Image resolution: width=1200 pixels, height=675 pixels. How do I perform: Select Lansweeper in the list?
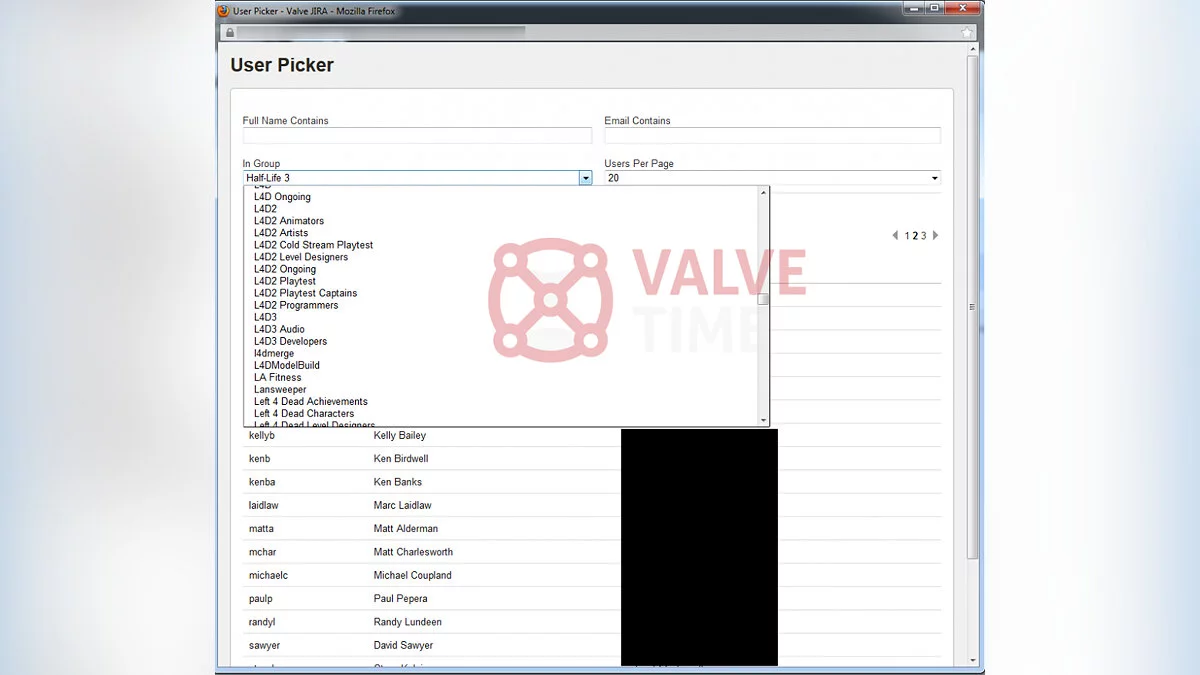[x=280, y=389]
